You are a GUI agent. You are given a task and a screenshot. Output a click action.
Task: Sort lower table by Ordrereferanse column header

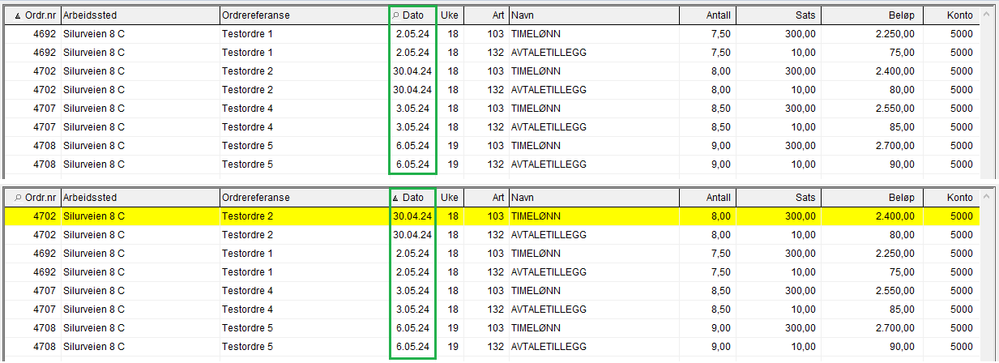pos(304,197)
